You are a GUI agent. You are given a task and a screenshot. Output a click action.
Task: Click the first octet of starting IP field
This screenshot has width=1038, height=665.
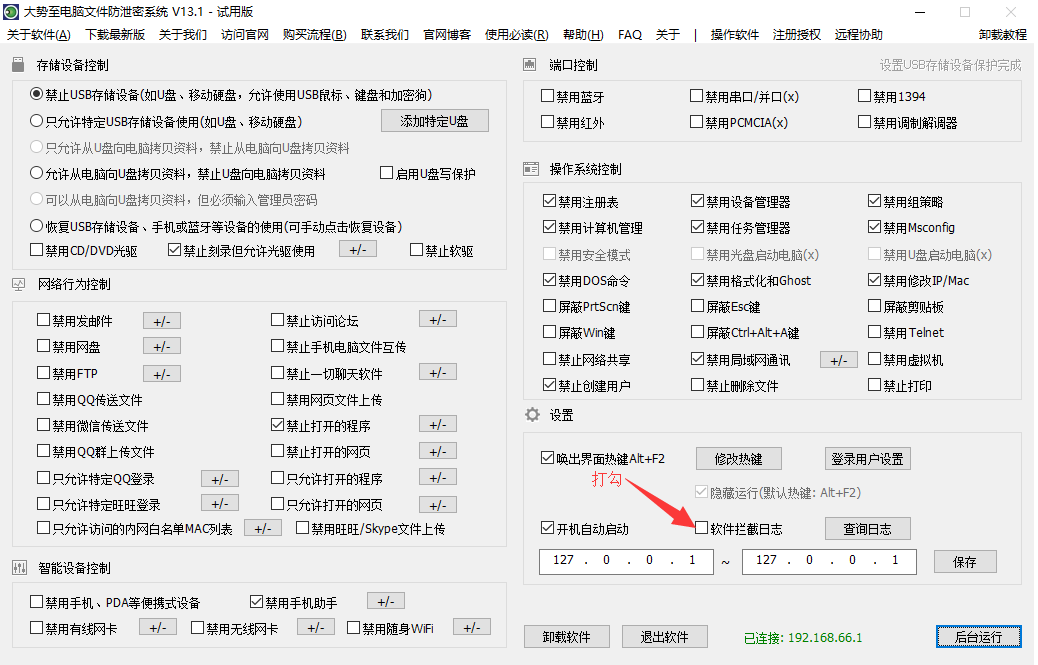[563, 560]
